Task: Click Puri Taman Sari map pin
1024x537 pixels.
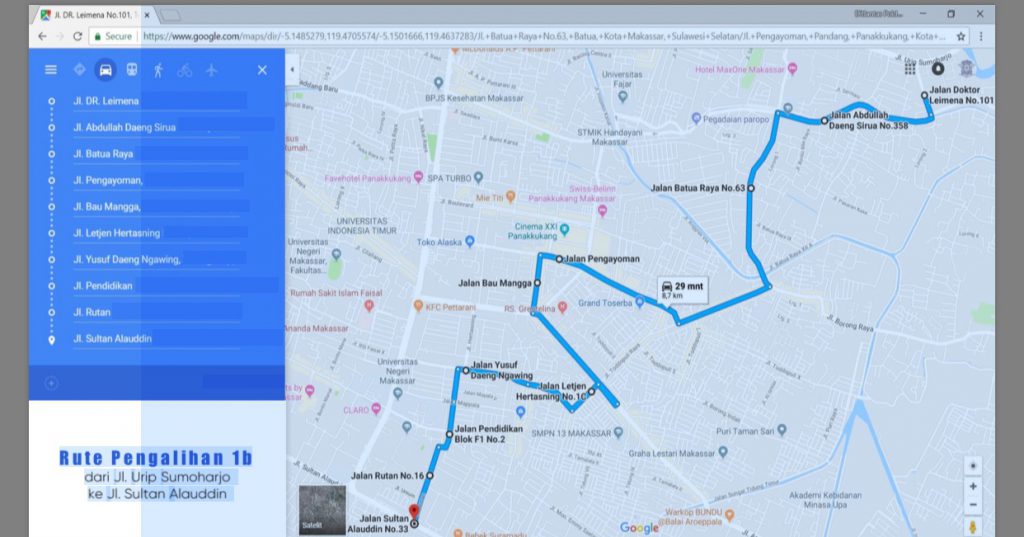Action: [782, 429]
